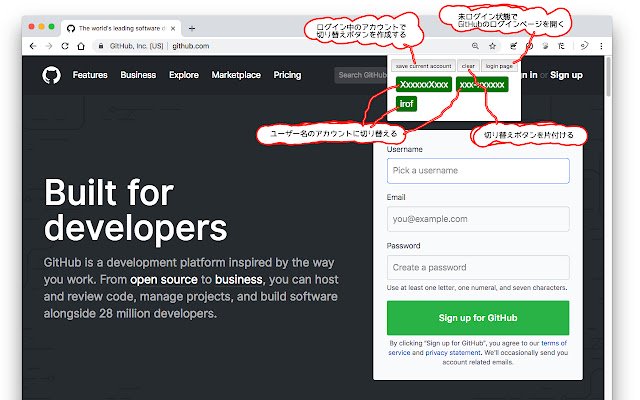Click the 'Use at least one letter' hint text
This screenshot has width=640, height=400.
pos(477,288)
